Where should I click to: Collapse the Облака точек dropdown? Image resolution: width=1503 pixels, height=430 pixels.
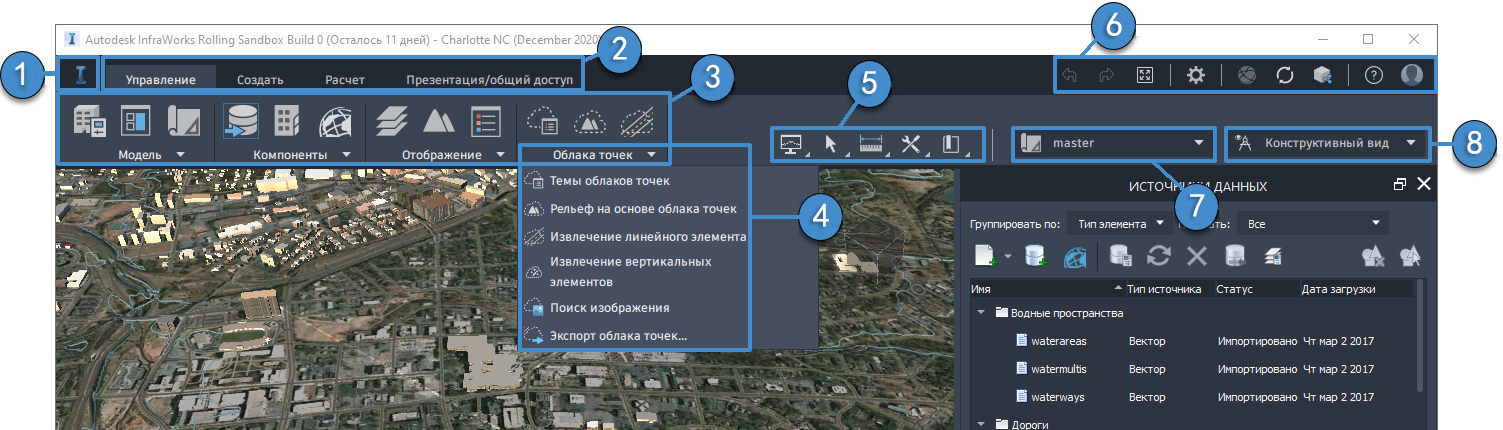651,155
